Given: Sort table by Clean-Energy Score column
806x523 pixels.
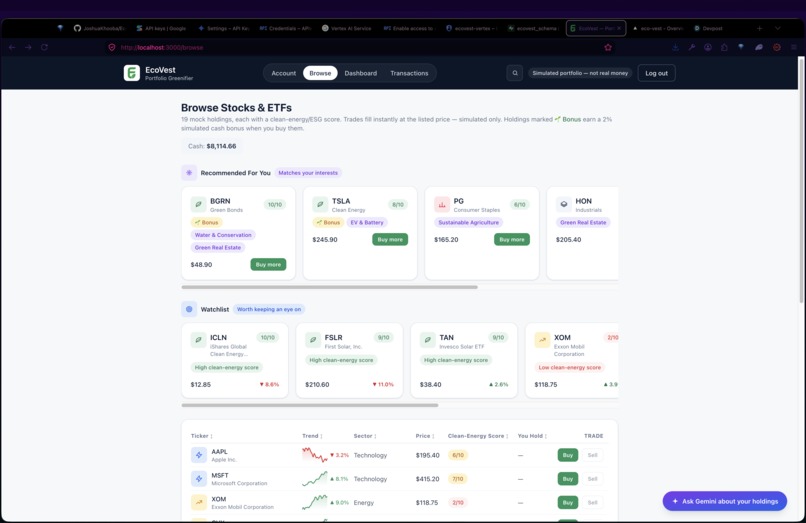Looking at the screenshot, I should (478, 436).
